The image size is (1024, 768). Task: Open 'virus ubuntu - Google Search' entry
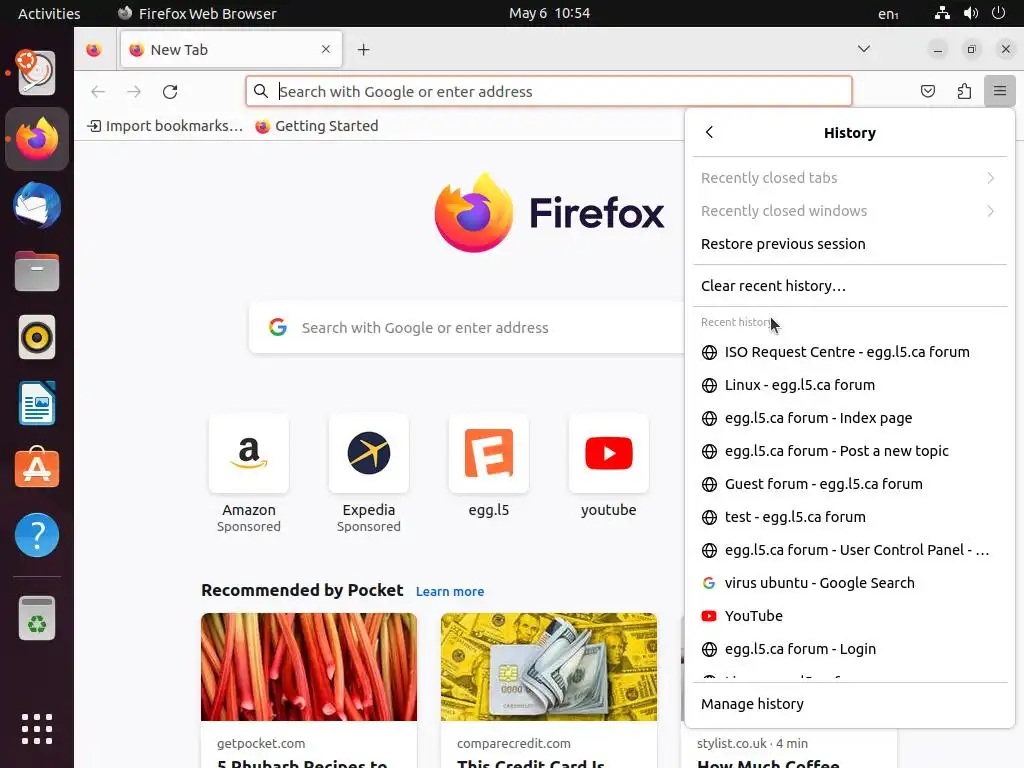coord(850,583)
